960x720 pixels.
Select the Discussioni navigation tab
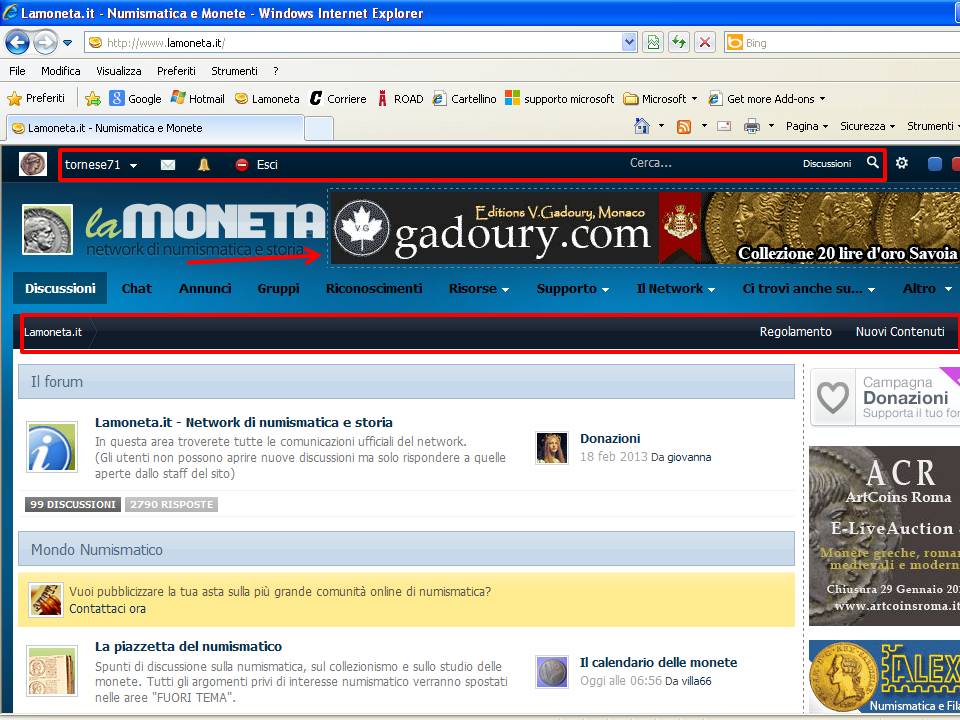tap(60, 288)
